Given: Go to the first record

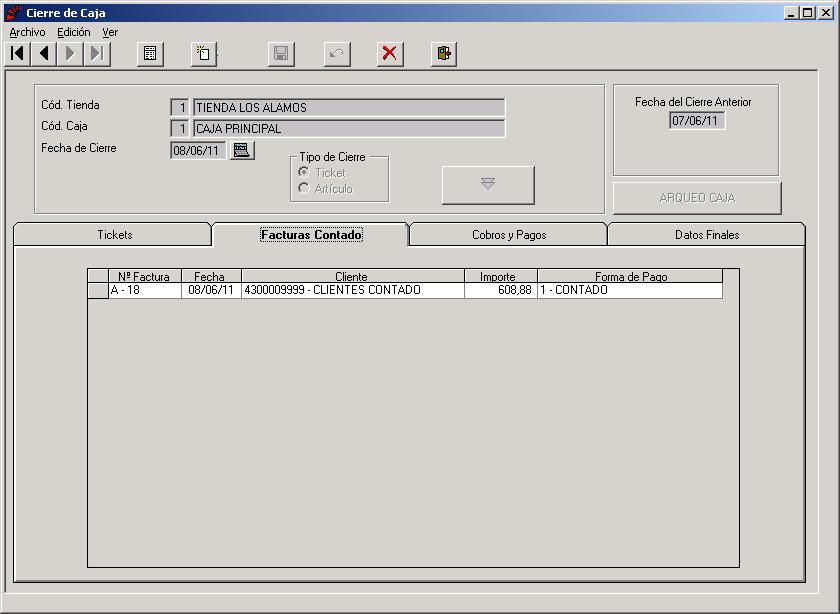Looking at the screenshot, I should [17, 54].
